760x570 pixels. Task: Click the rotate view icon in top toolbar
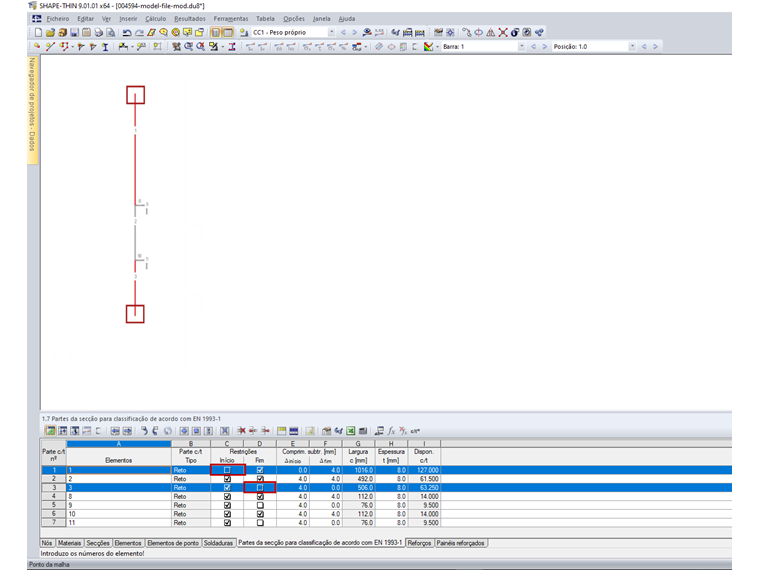[478, 32]
